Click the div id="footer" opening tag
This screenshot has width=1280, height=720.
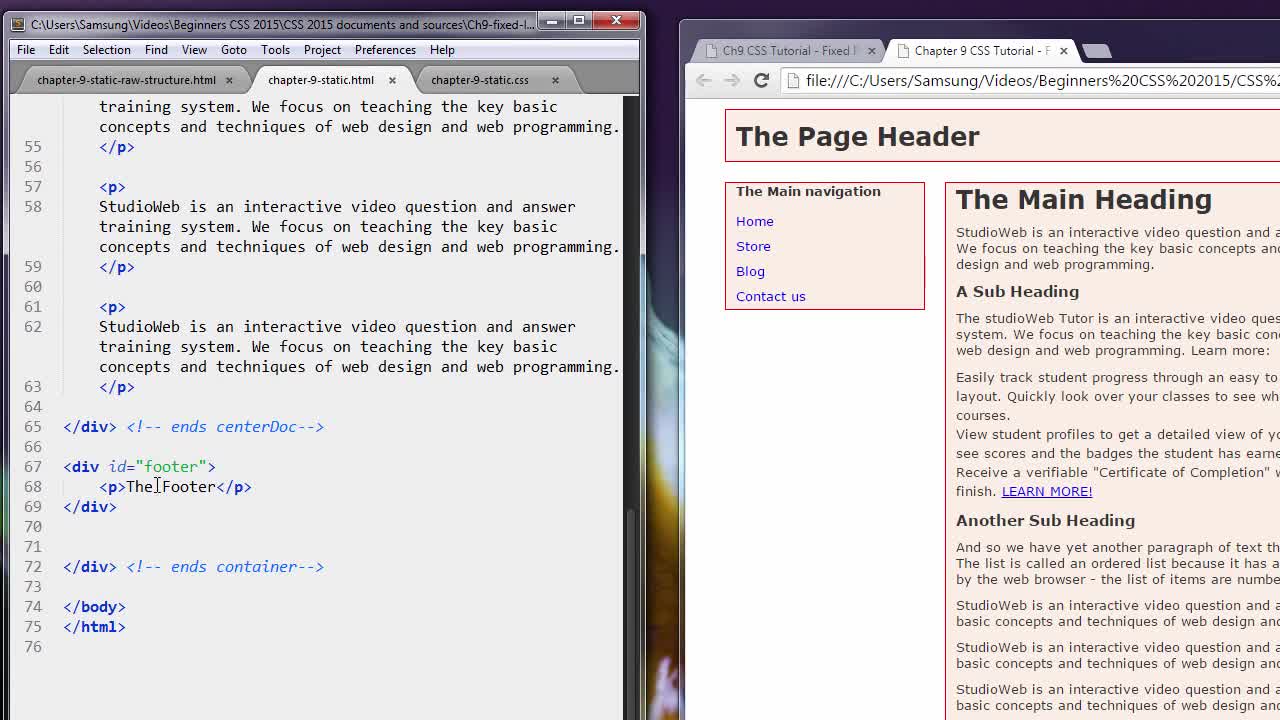tap(139, 466)
